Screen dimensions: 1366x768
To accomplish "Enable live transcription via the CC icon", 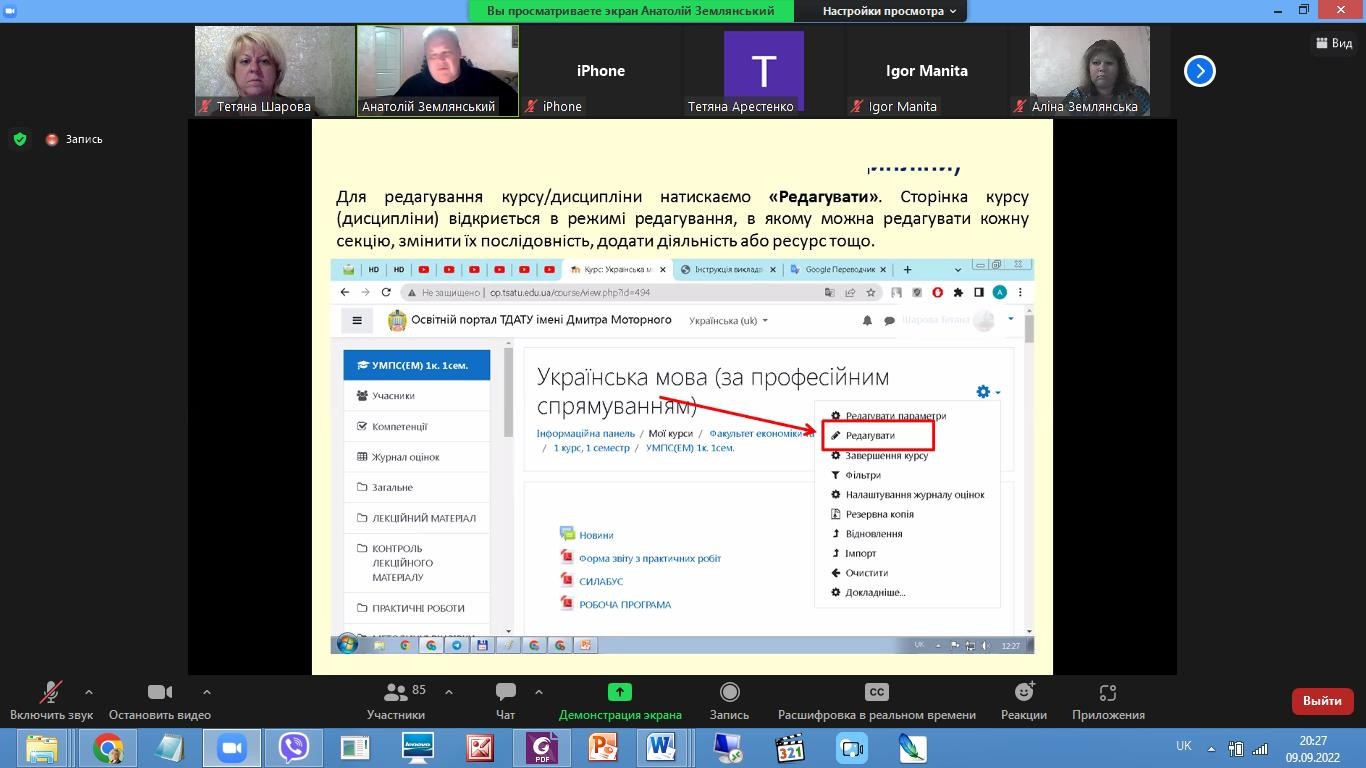I will click(876, 691).
